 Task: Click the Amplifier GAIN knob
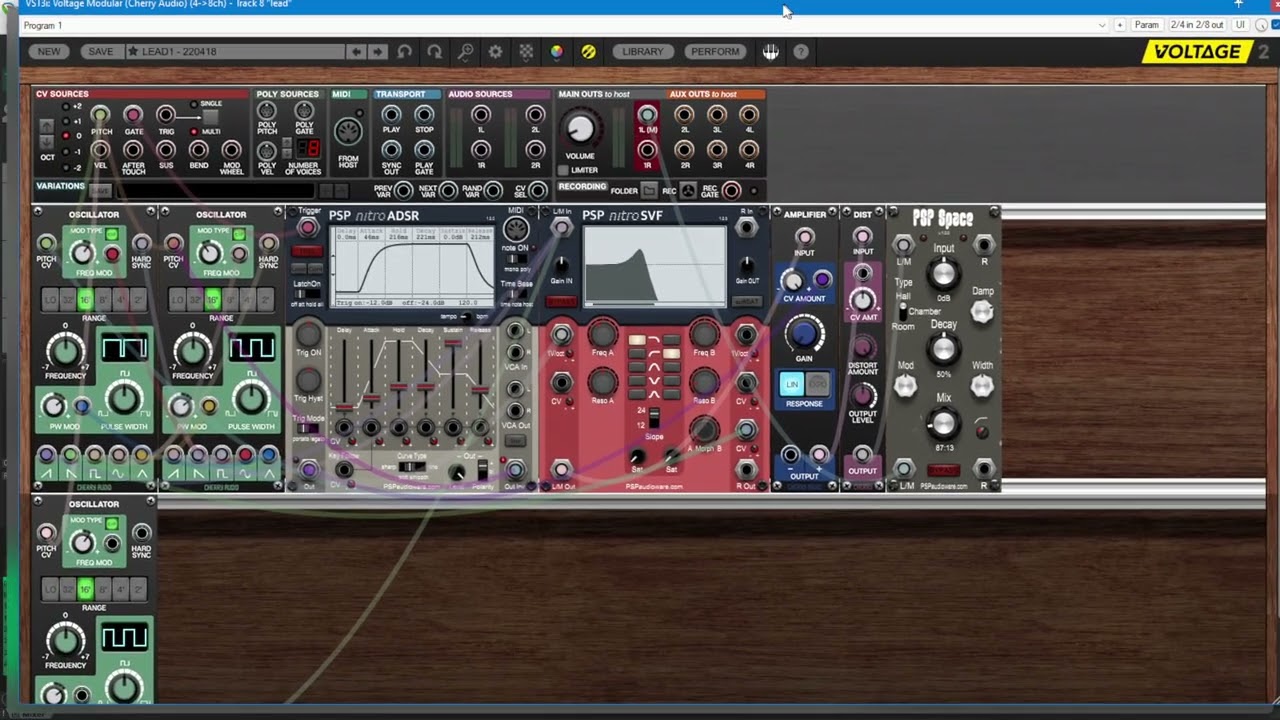coord(804,333)
